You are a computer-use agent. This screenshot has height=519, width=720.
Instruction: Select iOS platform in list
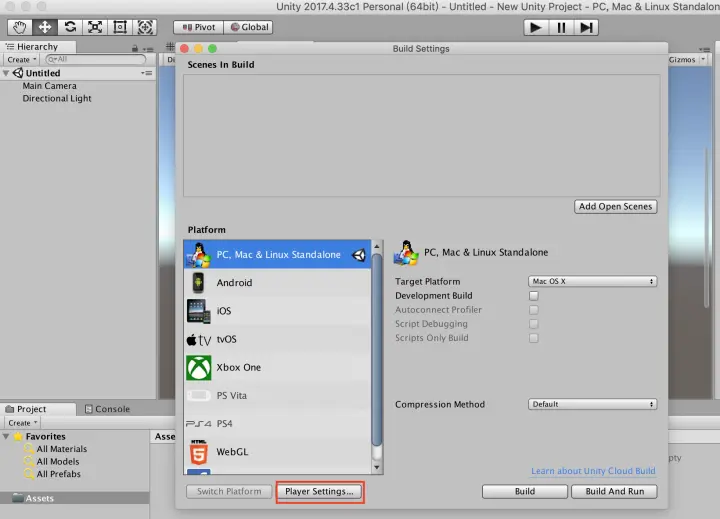pos(277,311)
